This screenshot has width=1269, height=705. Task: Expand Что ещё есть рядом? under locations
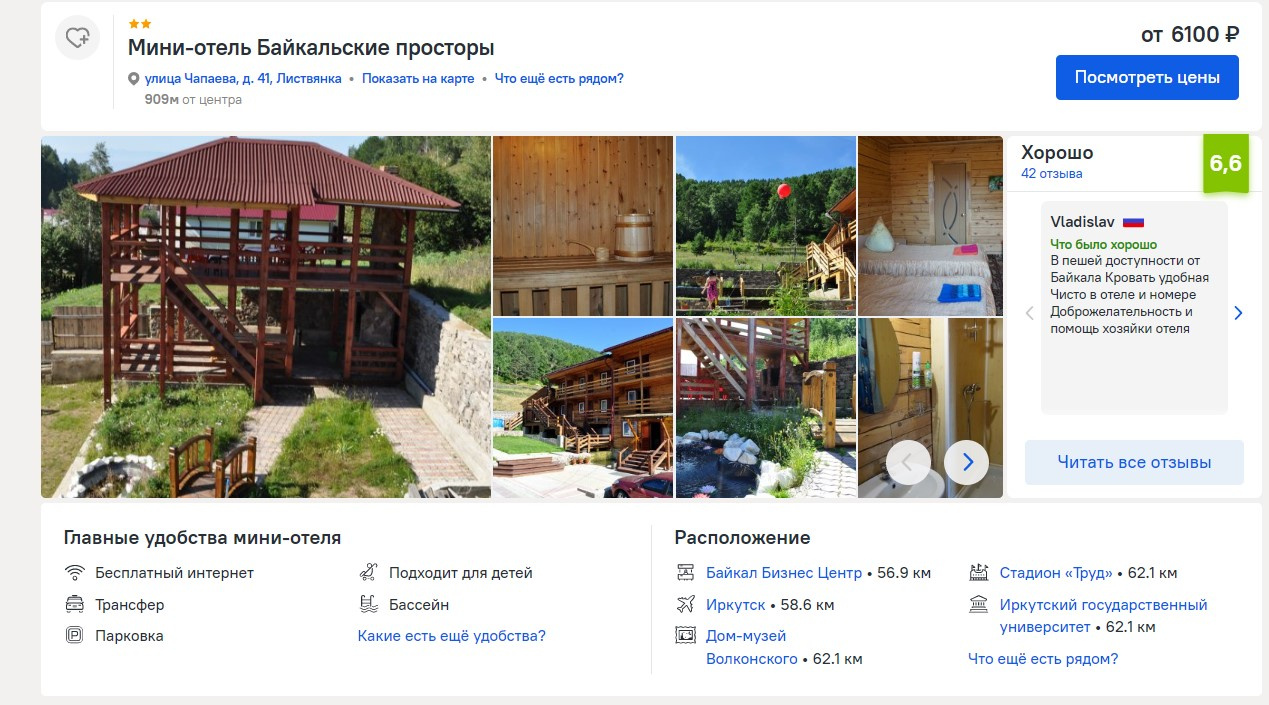(x=1043, y=659)
